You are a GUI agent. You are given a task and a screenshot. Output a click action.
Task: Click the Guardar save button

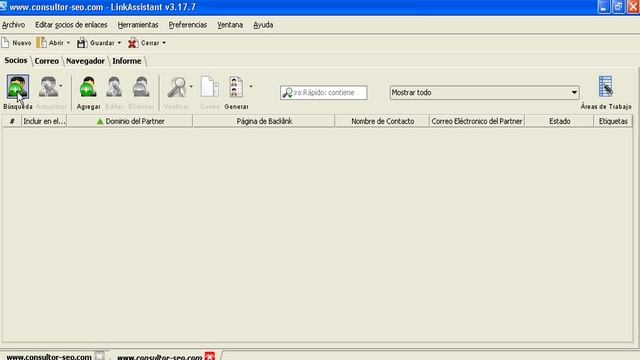pyautogui.click(x=96, y=42)
